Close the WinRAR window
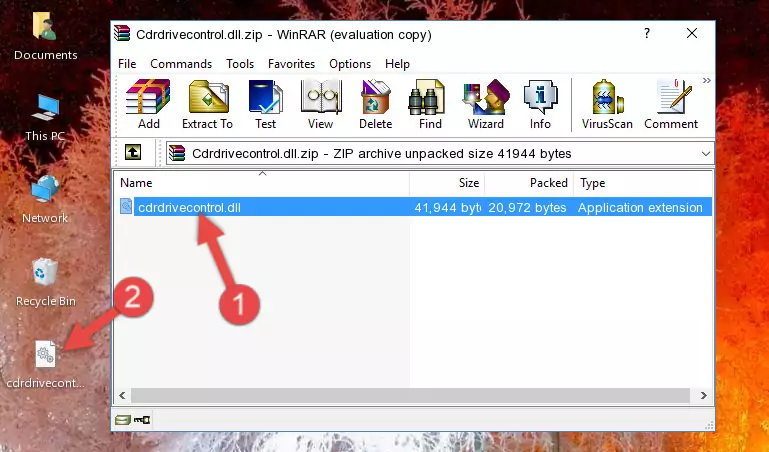 tap(692, 33)
